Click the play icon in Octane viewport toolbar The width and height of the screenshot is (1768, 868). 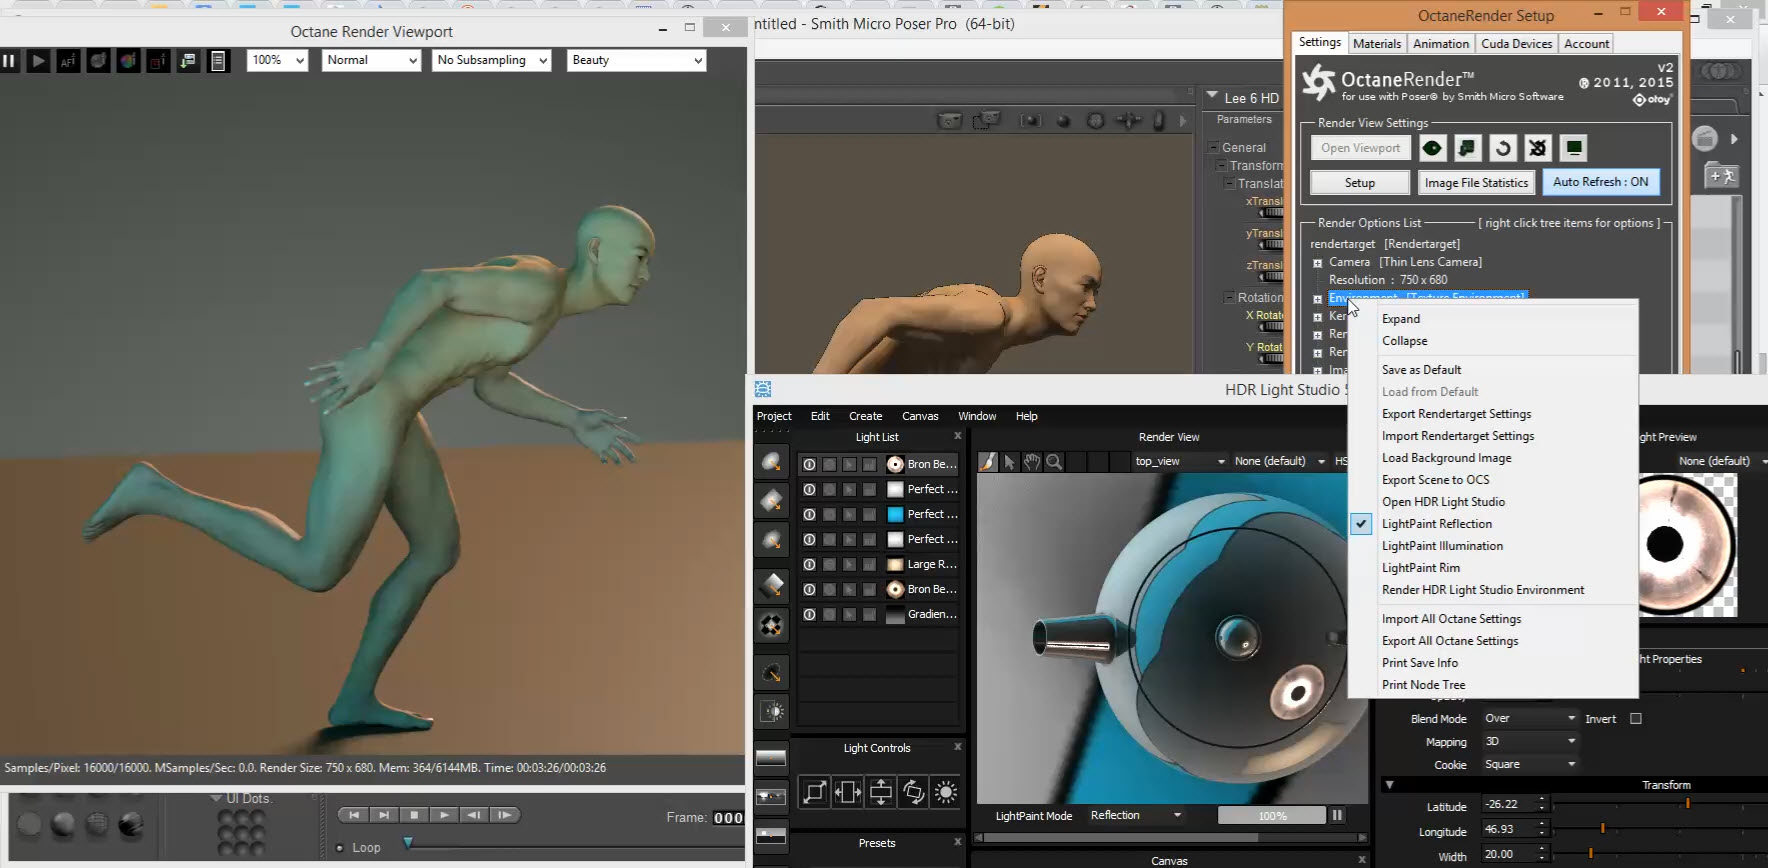38,61
